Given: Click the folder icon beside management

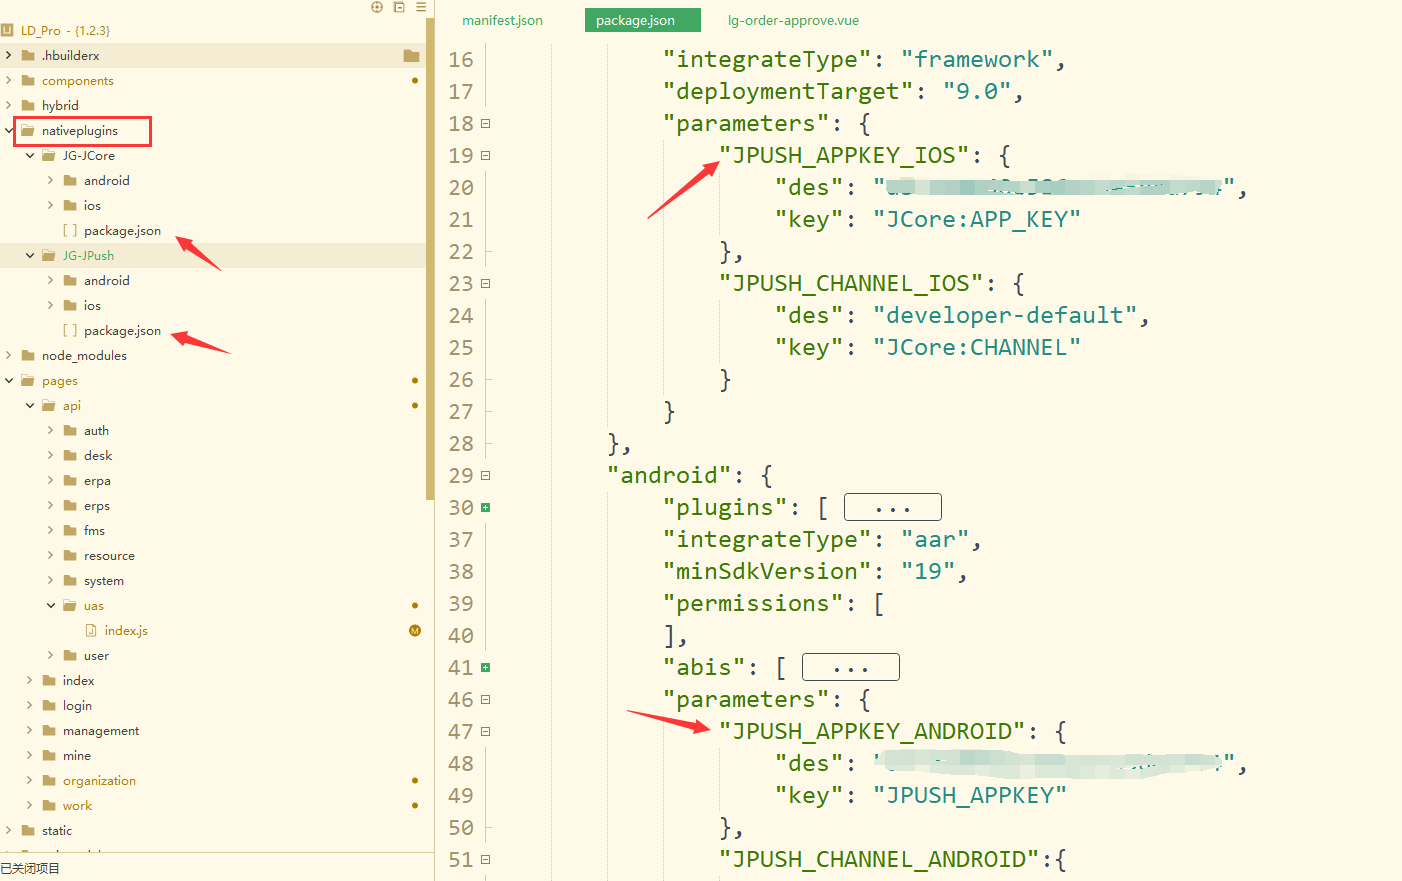Looking at the screenshot, I should 49,730.
